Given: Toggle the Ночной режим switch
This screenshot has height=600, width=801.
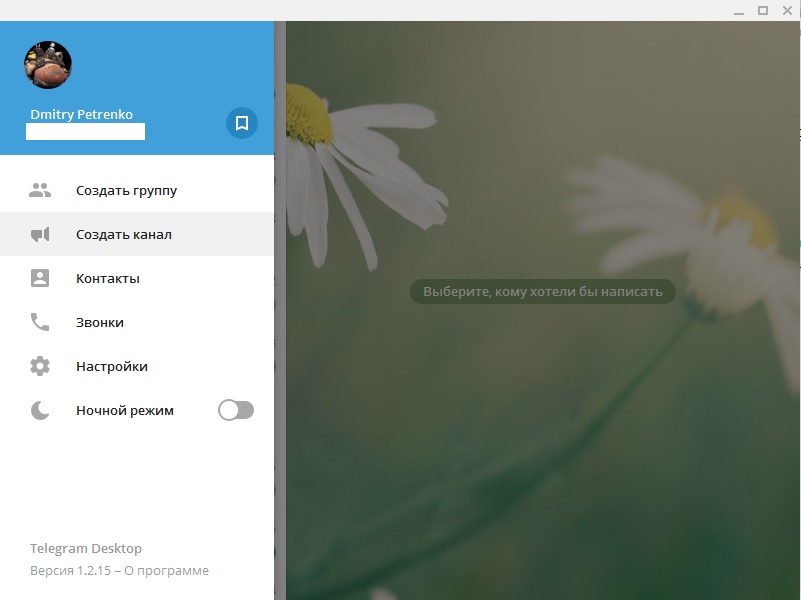Looking at the screenshot, I should click(236, 410).
